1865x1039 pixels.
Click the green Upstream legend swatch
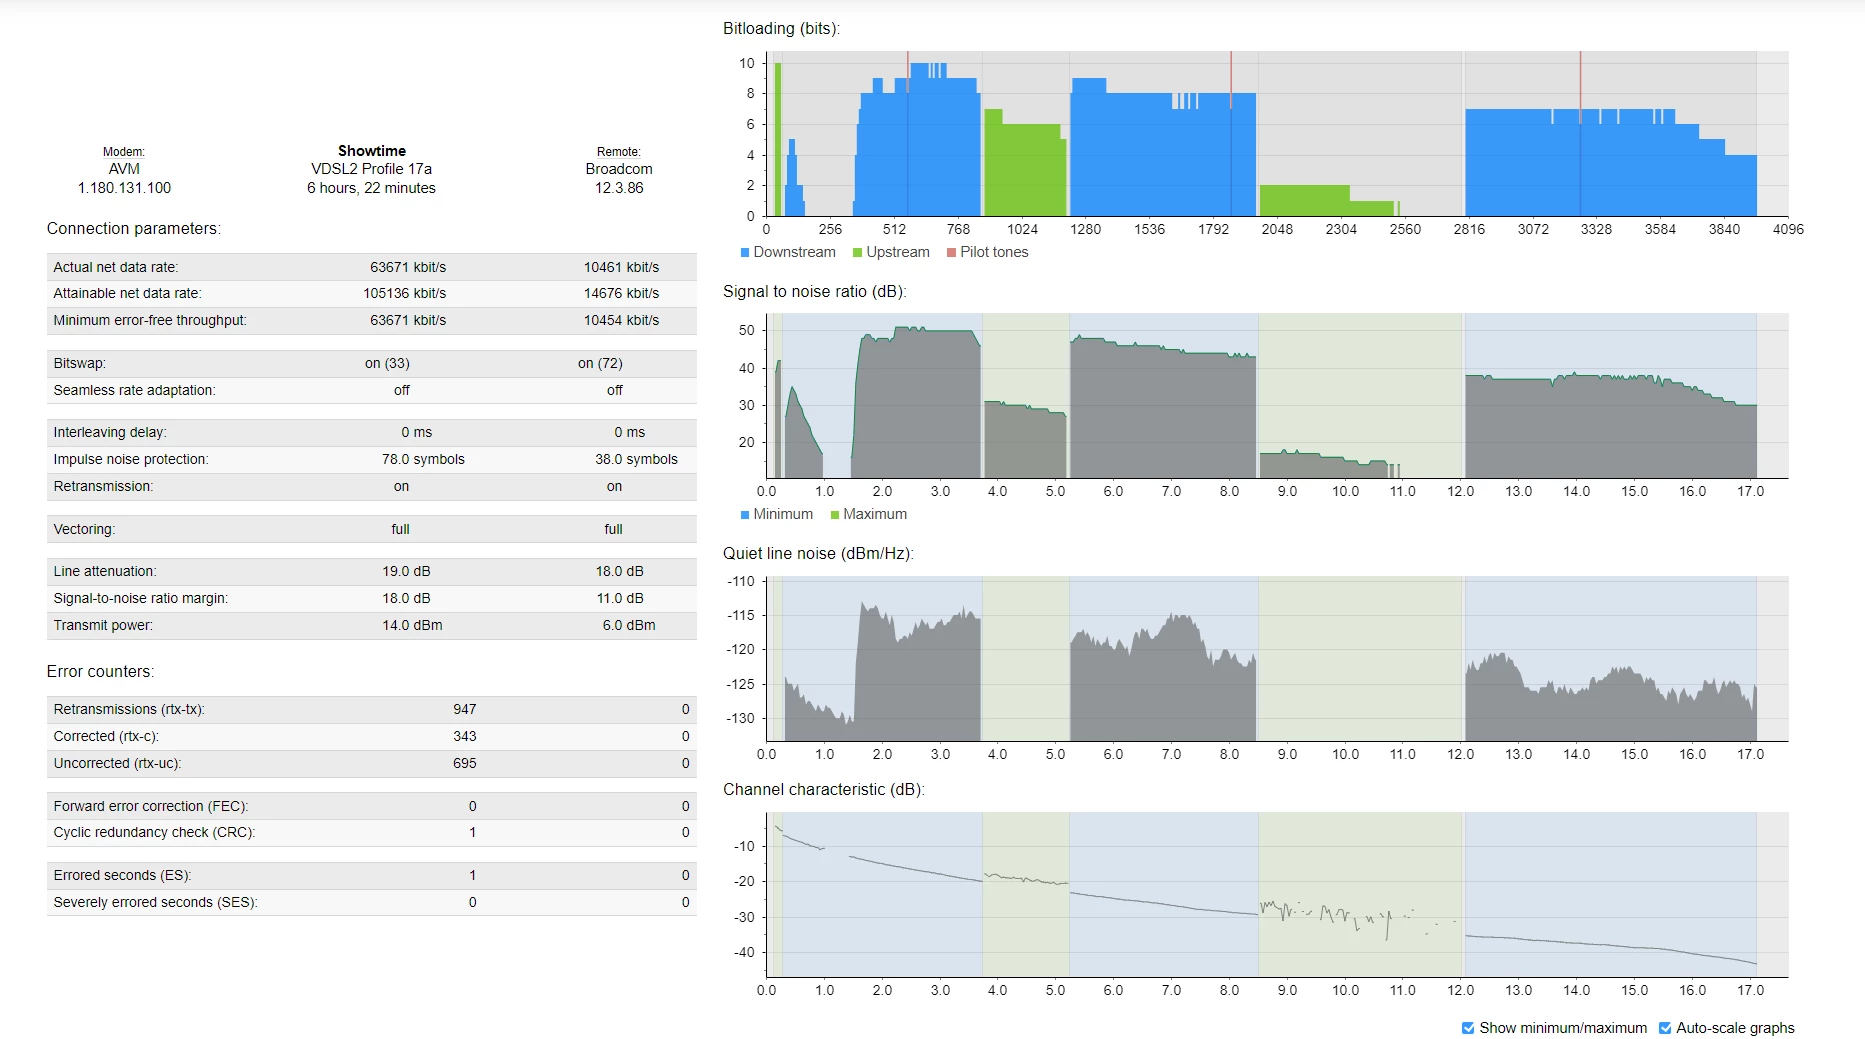click(857, 253)
